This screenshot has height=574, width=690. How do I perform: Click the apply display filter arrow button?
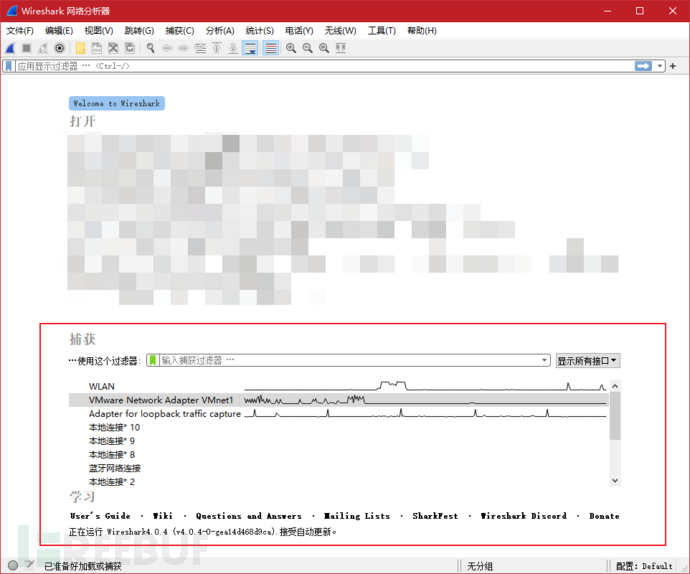point(643,66)
